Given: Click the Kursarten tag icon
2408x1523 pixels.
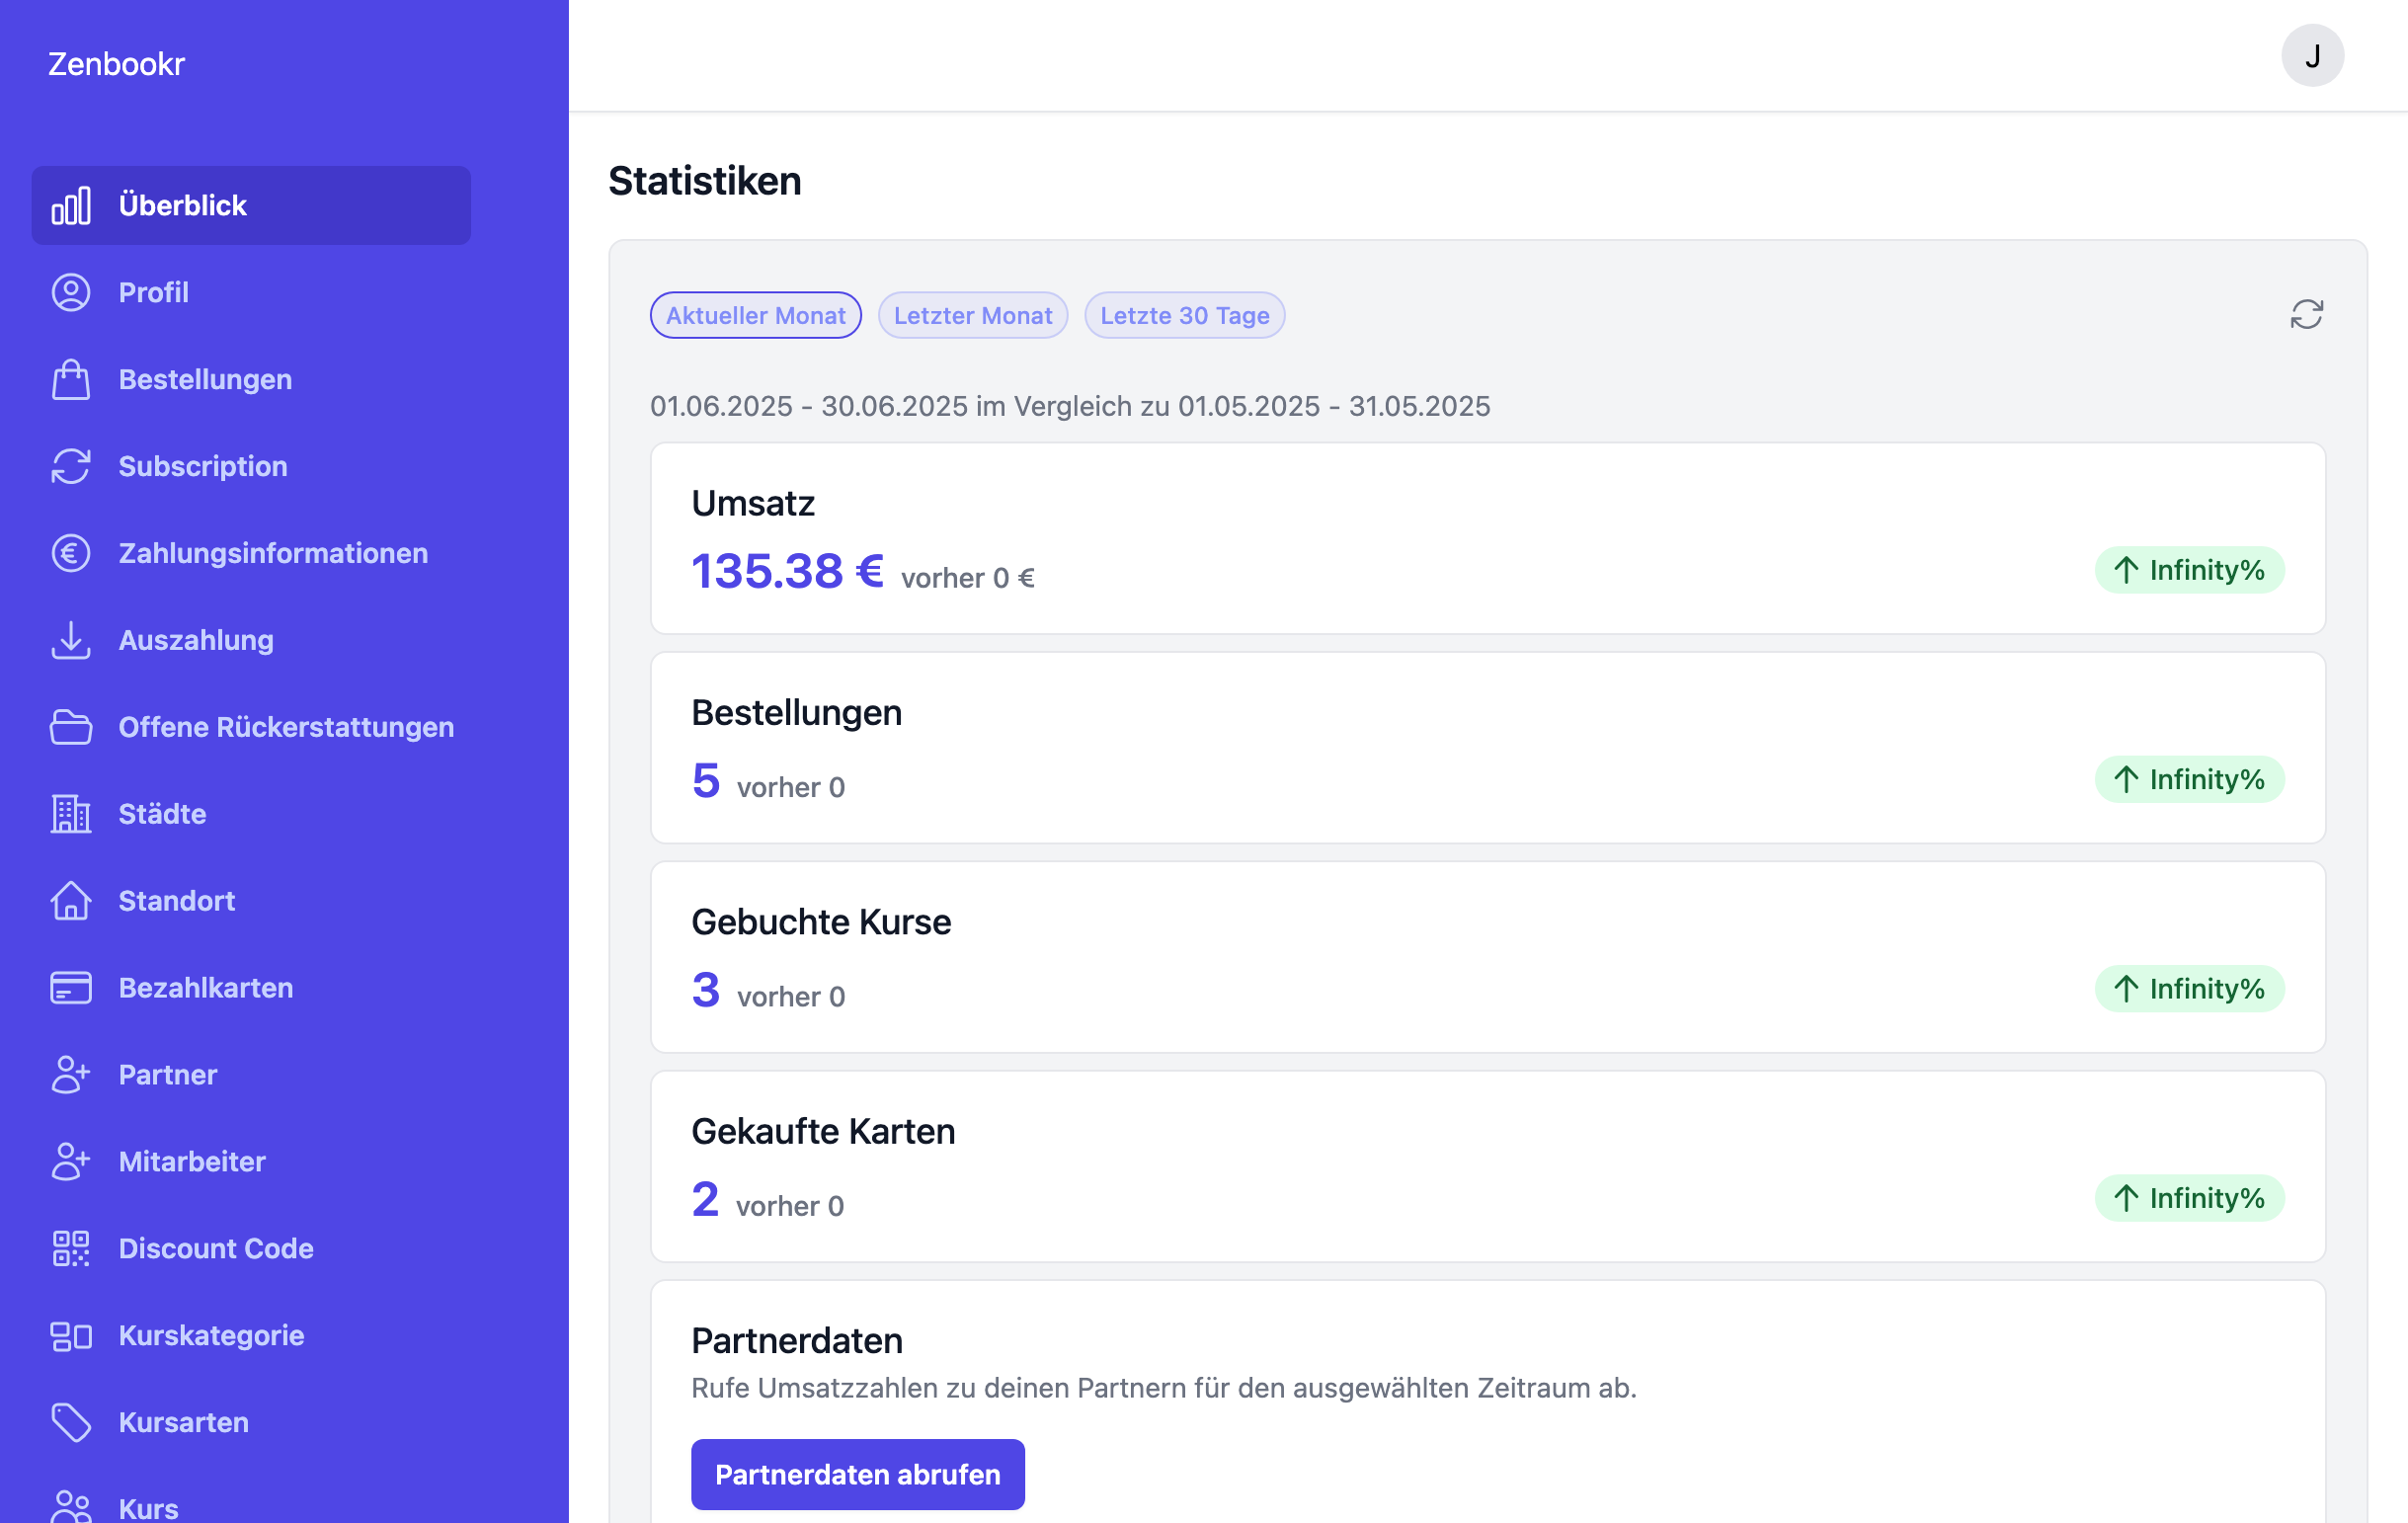Looking at the screenshot, I should (x=71, y=1423).
